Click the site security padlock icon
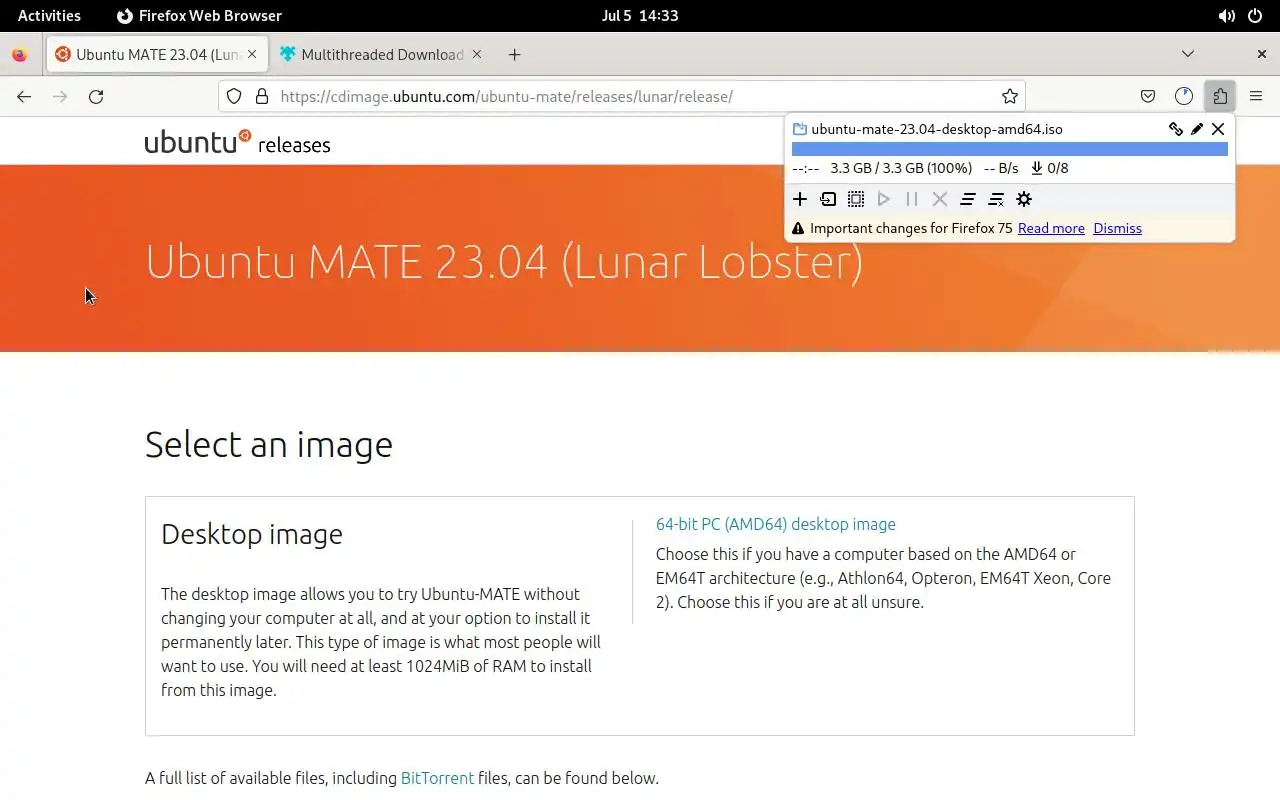This screenshot has height=800, width=1280. tap(262, 97)
